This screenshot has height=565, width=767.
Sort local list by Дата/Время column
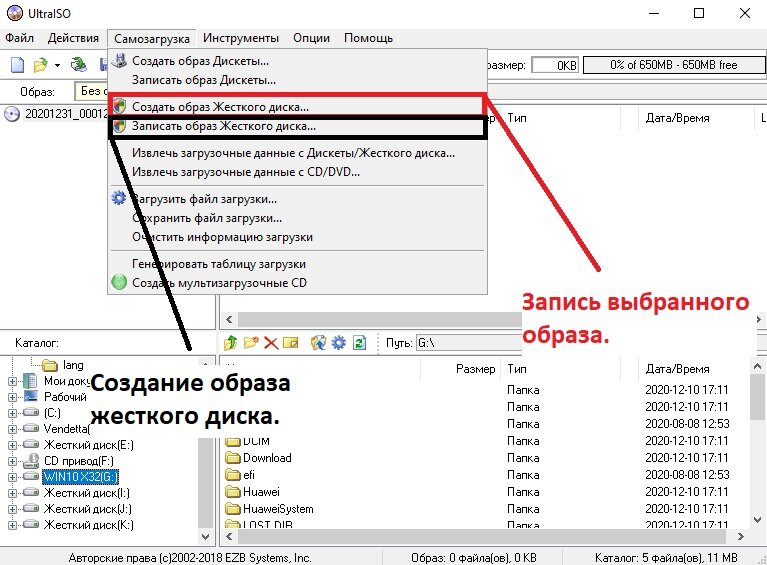tap(694, 369)
